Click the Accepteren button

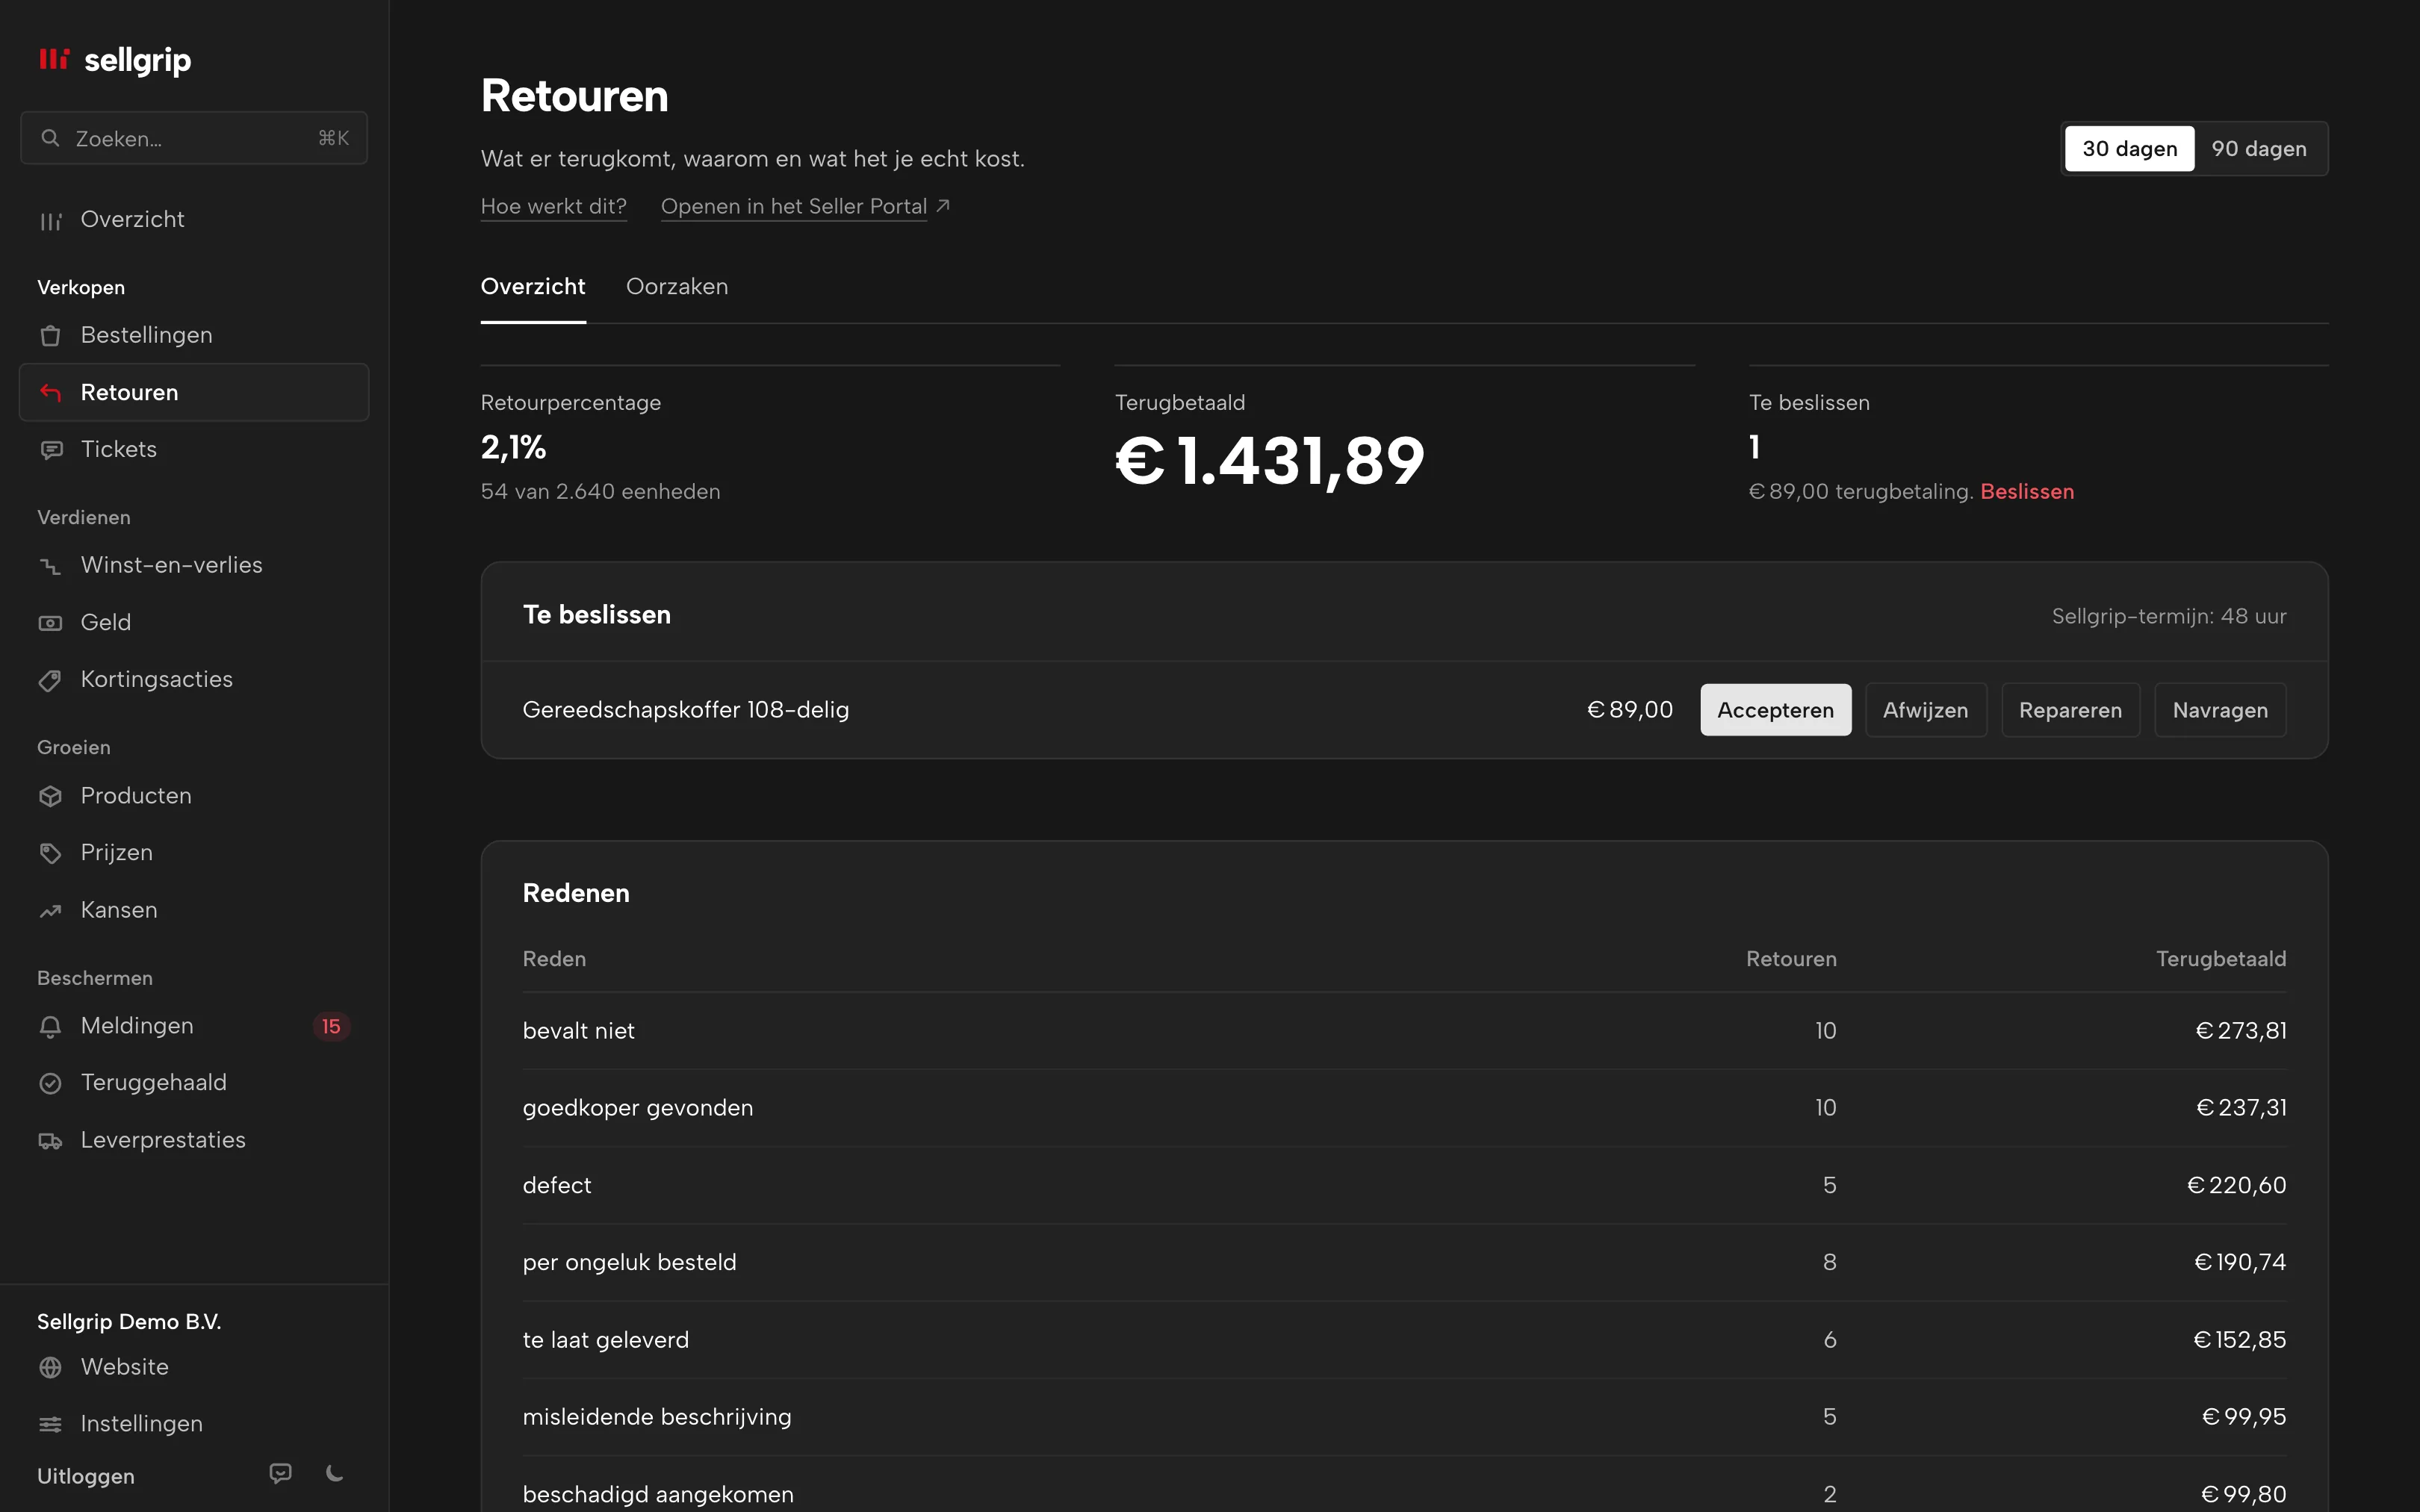point(1775,710)
